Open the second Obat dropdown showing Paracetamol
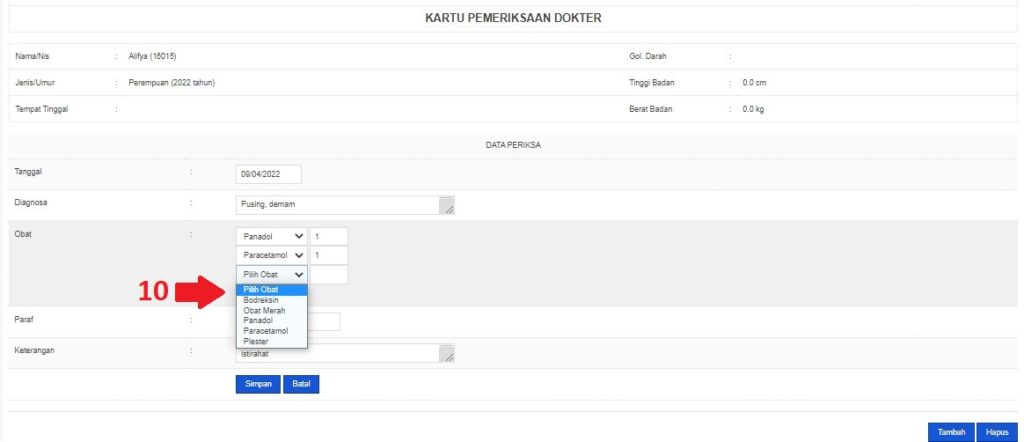 tap(272, 256)
